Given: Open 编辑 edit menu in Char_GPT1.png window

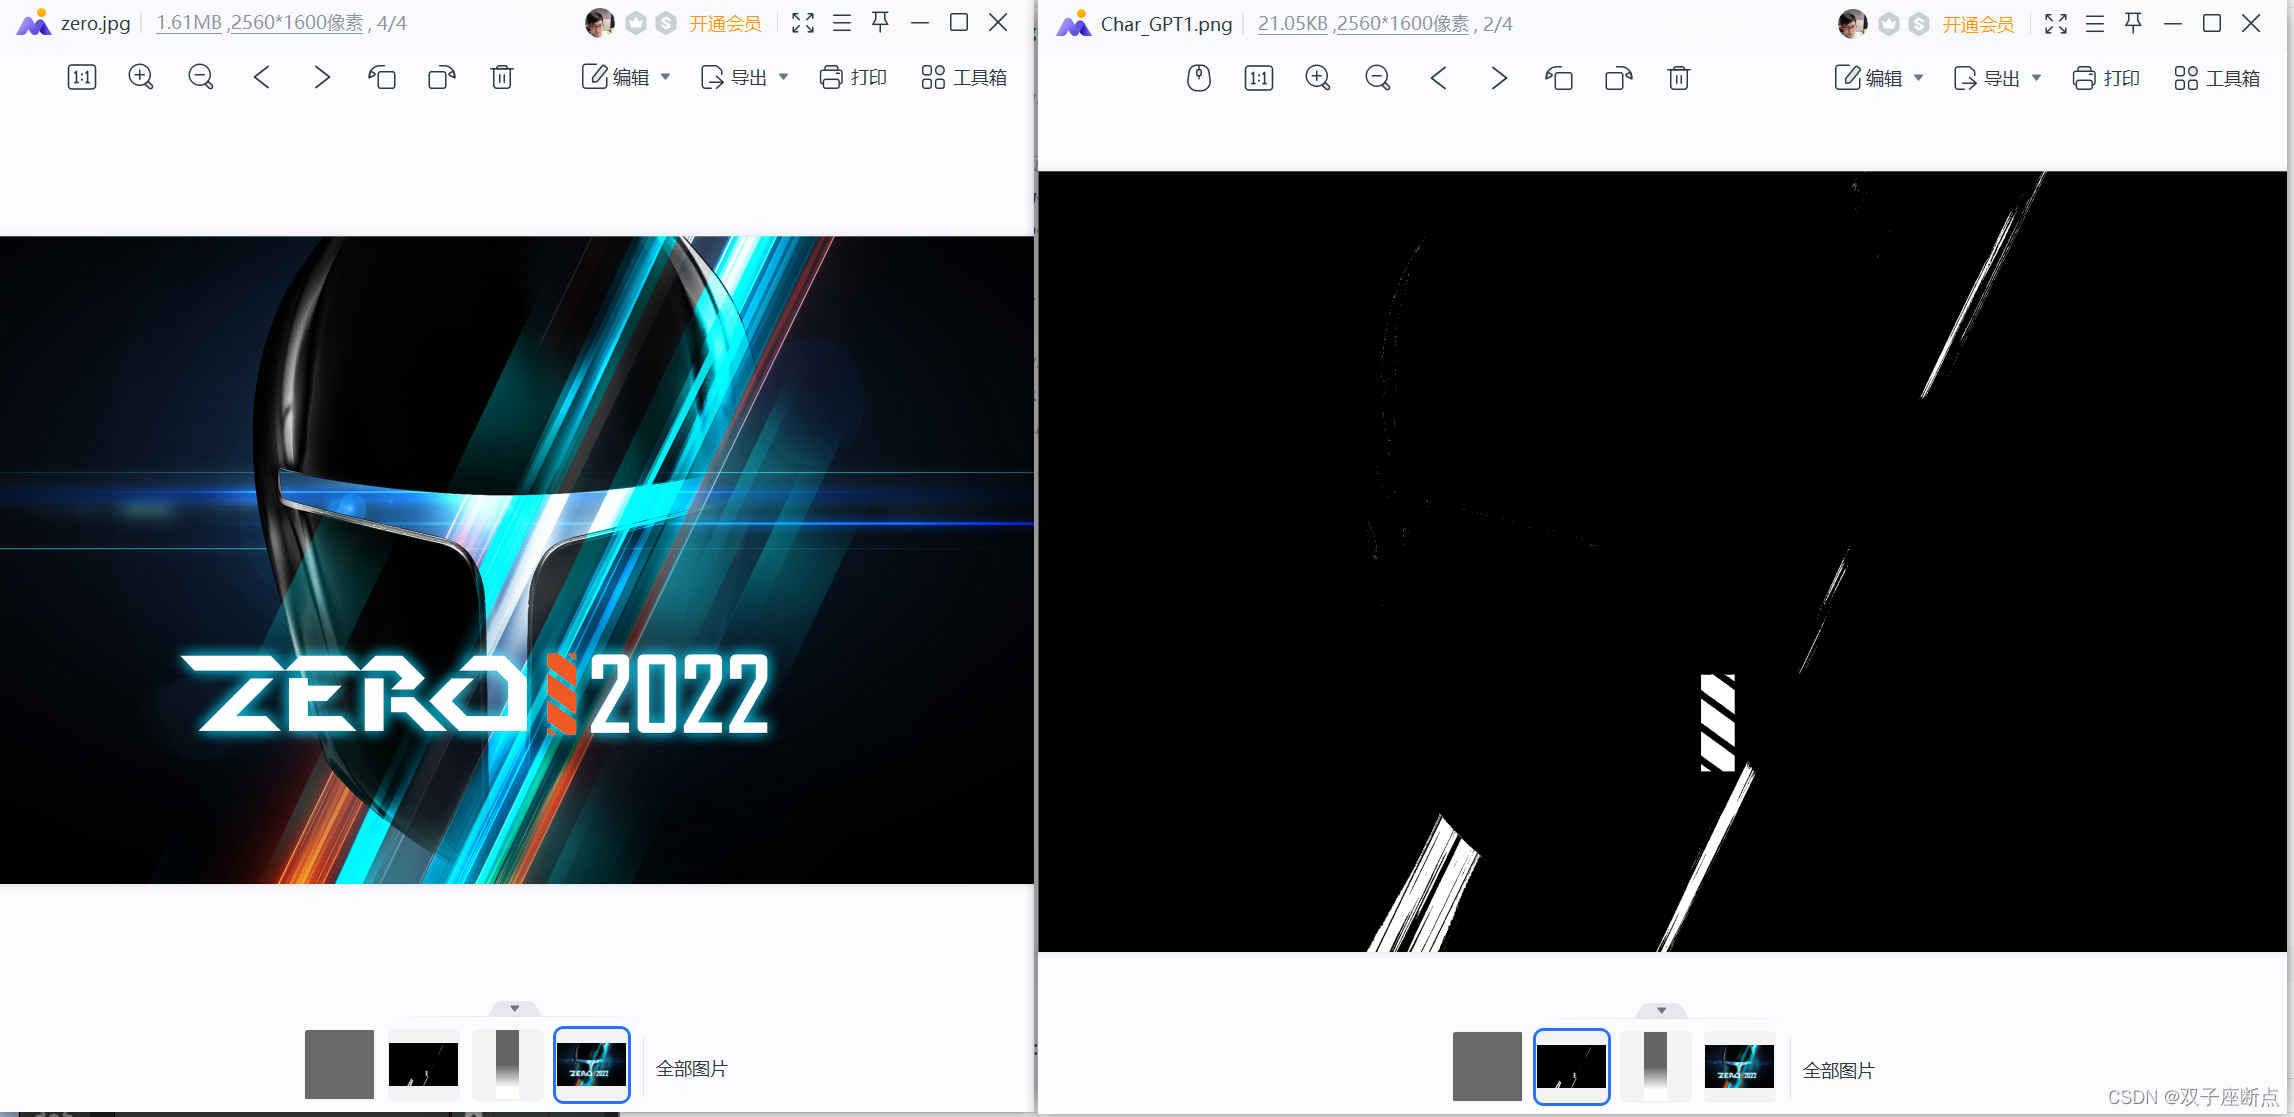Looking at the screenshot, I should [1879, 78].
